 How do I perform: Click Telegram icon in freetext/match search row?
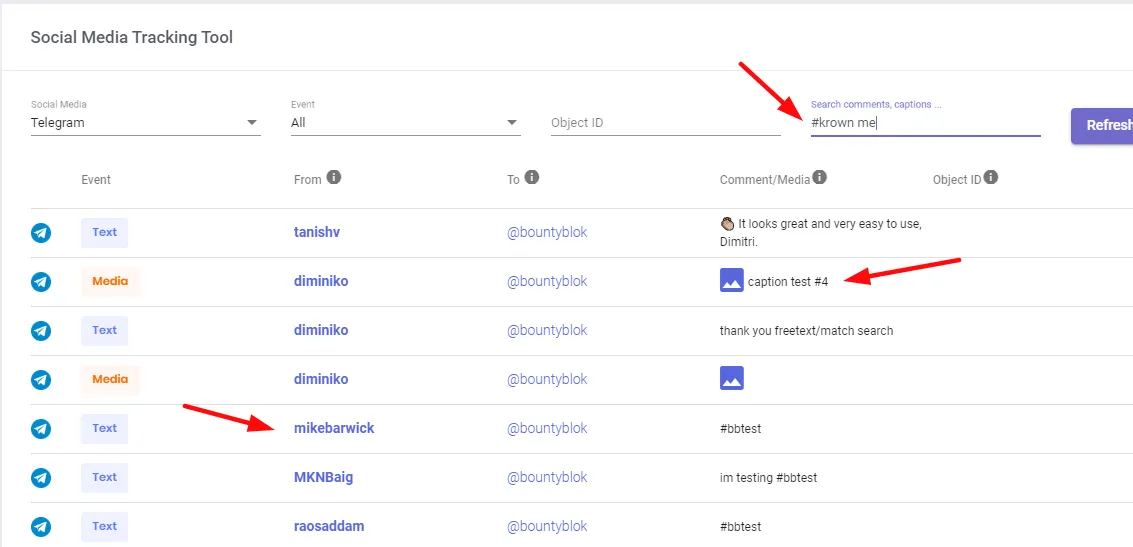click(x=41, y=330)
